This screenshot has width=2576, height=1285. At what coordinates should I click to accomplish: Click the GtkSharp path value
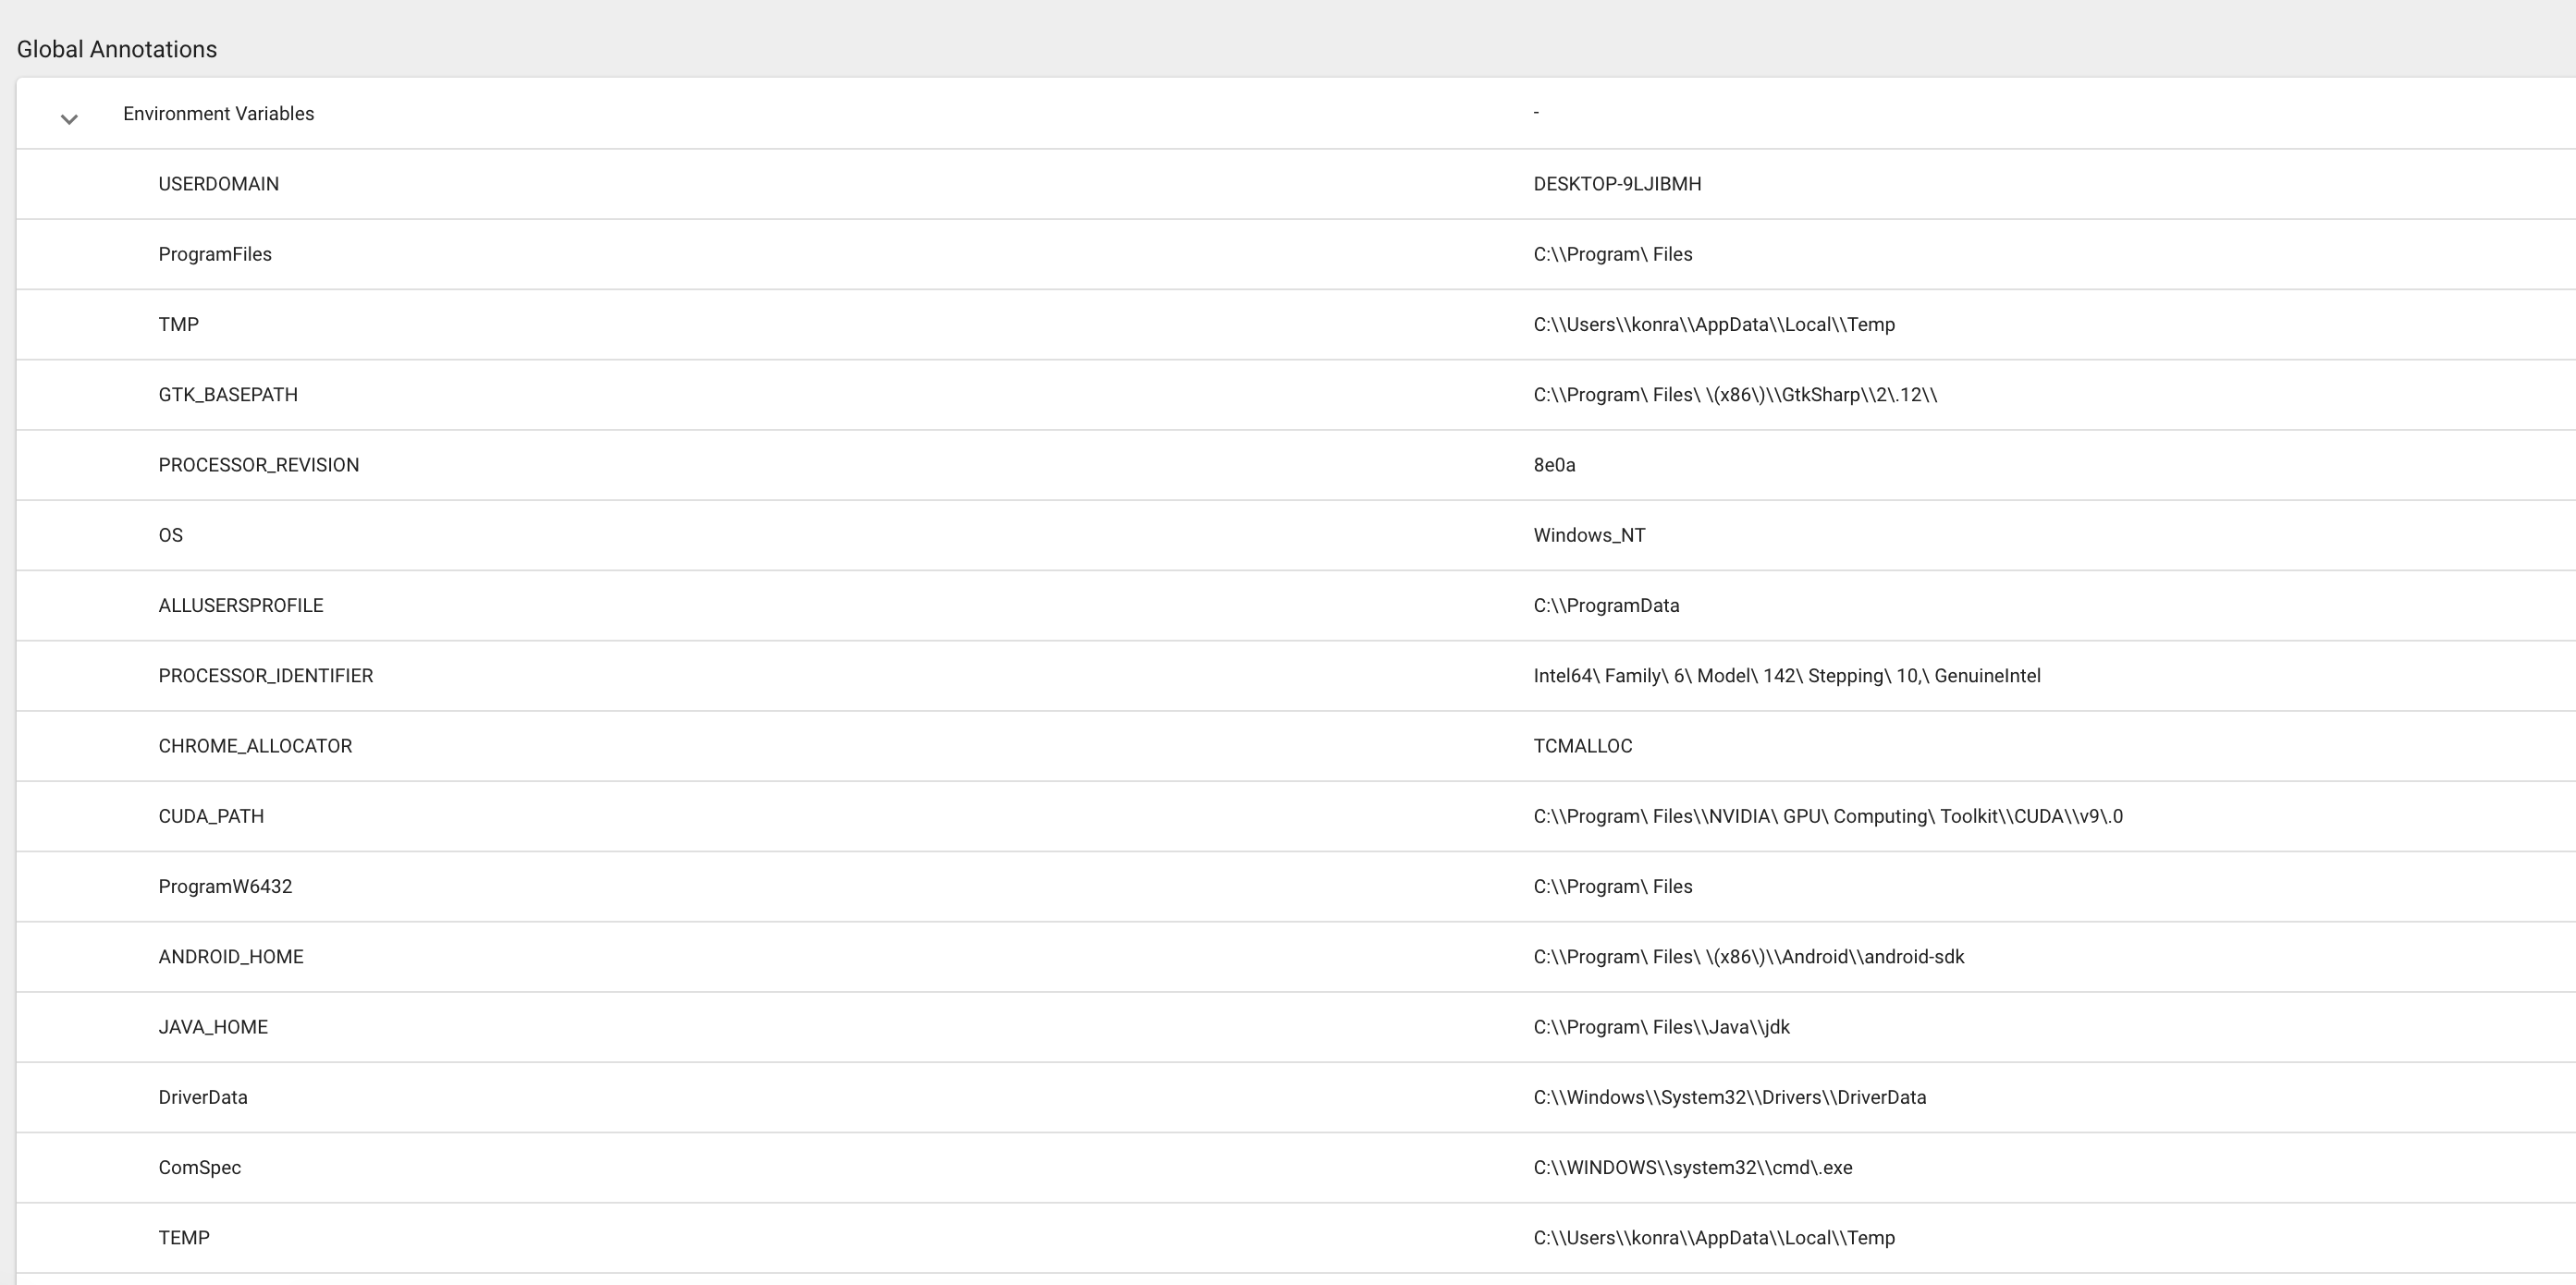1735,395
